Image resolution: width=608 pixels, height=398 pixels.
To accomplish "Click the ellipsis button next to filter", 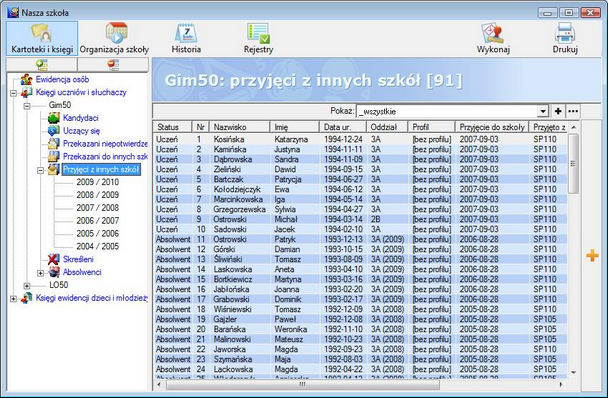I will (573, 111).
